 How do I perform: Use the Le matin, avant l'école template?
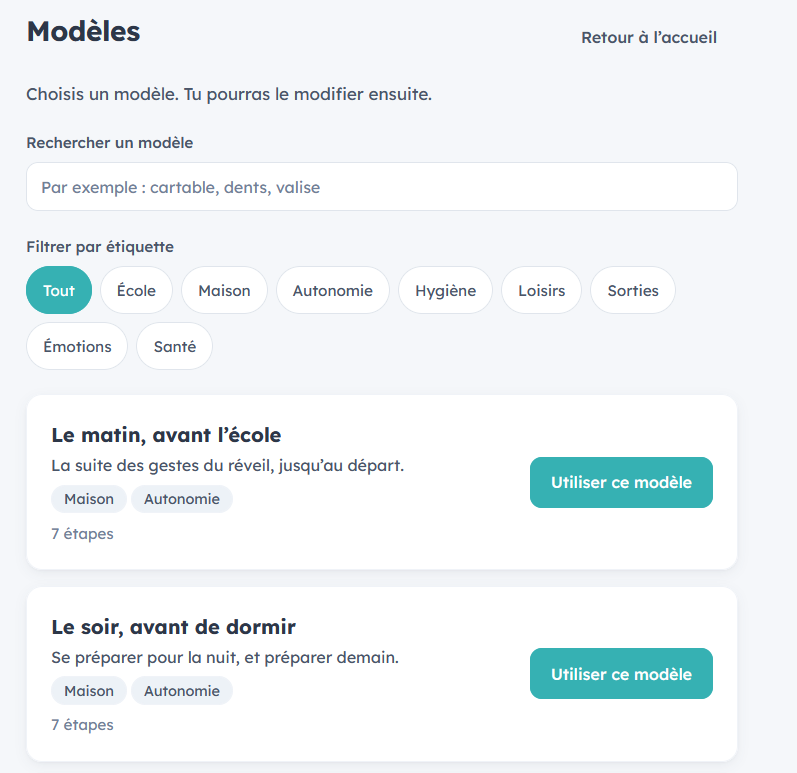621,482
